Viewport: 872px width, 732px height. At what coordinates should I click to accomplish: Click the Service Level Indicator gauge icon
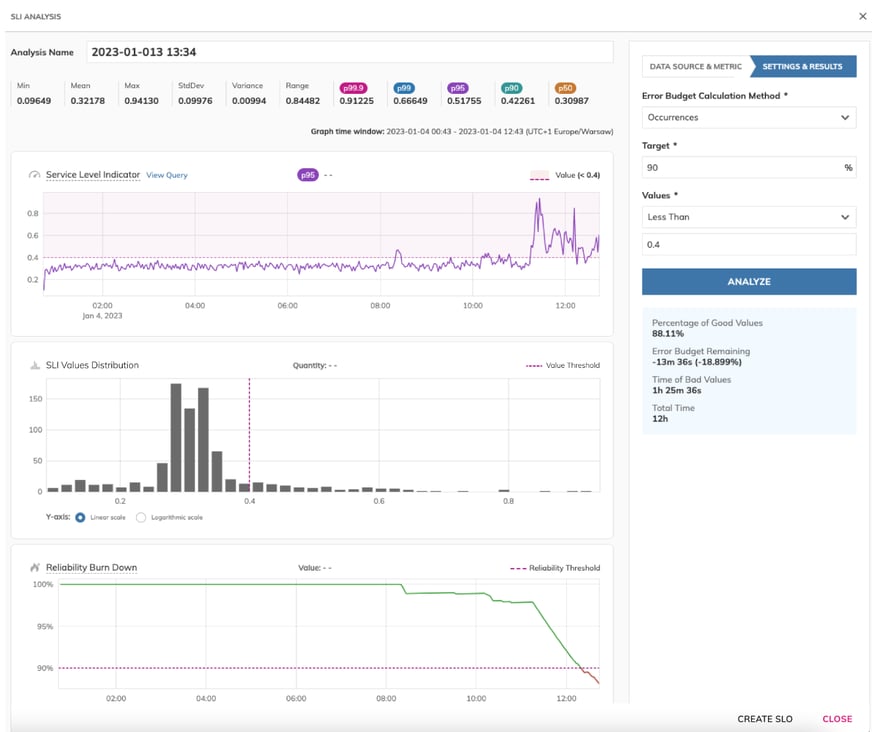coord(34,175)
